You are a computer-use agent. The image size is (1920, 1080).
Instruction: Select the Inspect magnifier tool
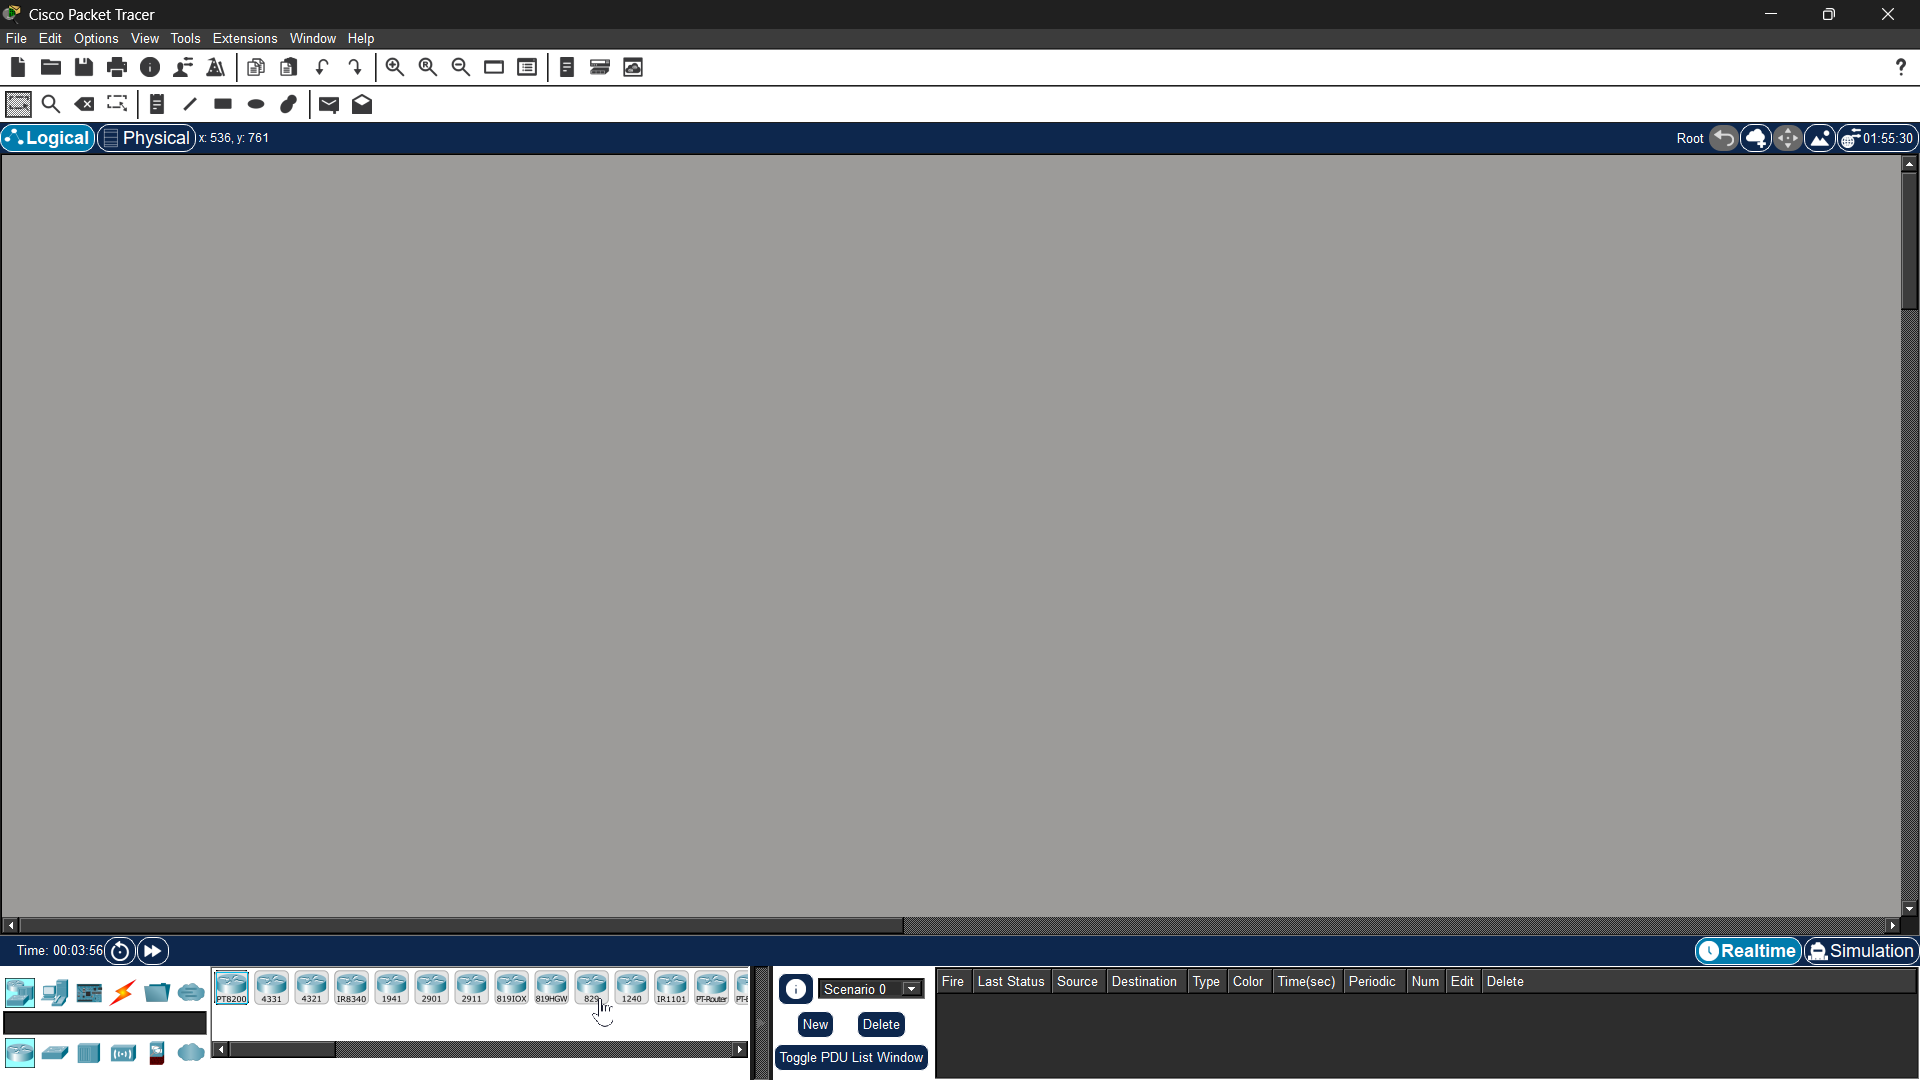point(51,104)
